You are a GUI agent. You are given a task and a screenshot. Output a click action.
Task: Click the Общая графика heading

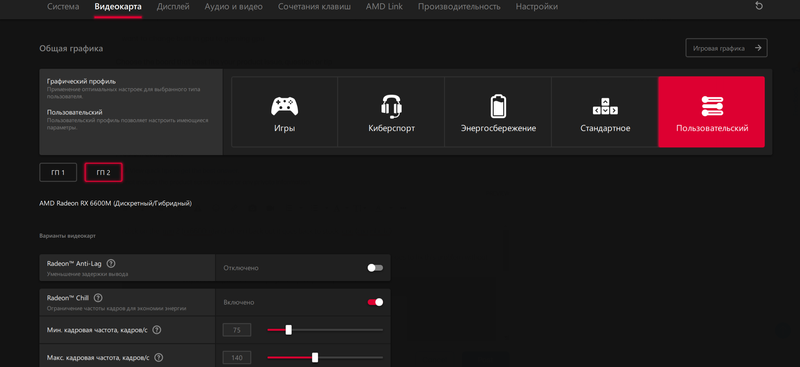point(71,48)
